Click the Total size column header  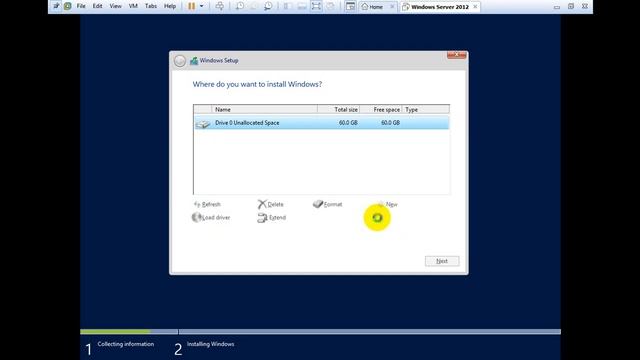point(338,109)
